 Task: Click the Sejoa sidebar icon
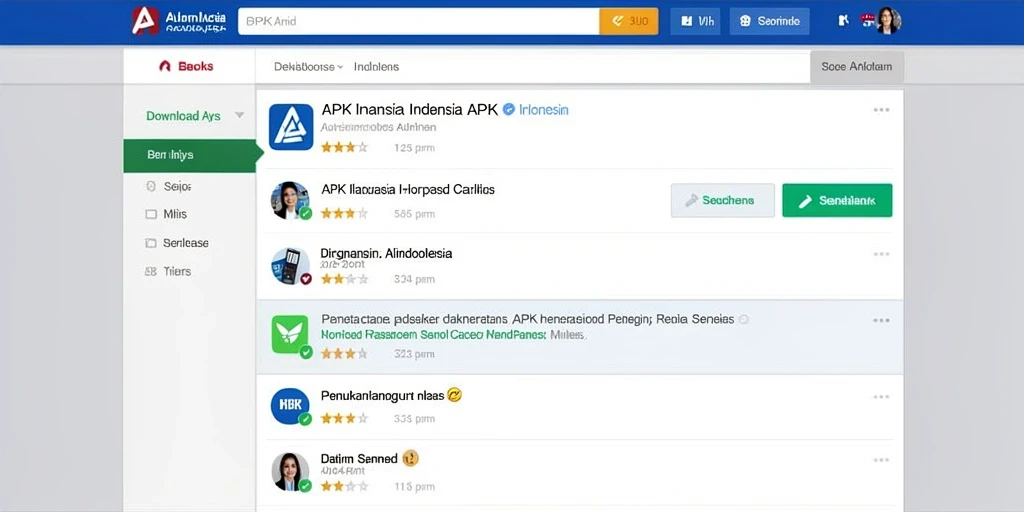tap(151, 187)
